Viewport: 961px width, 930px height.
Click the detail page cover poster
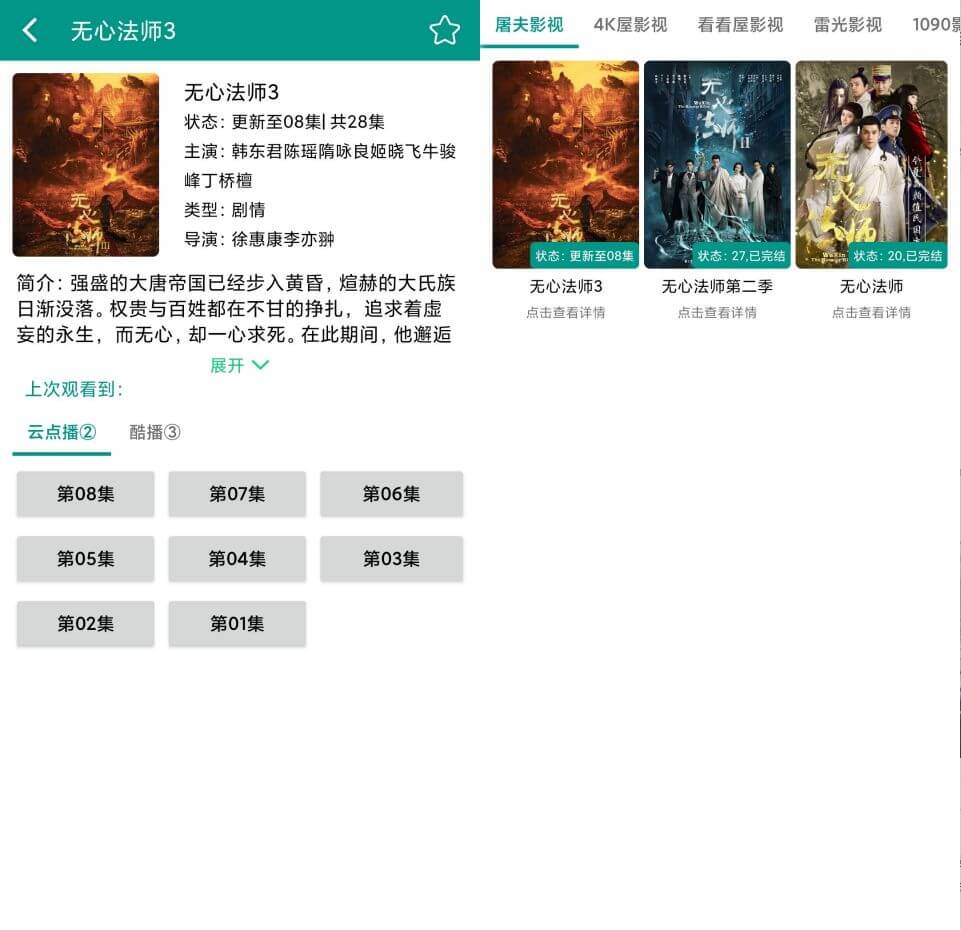tap(86, 164)
